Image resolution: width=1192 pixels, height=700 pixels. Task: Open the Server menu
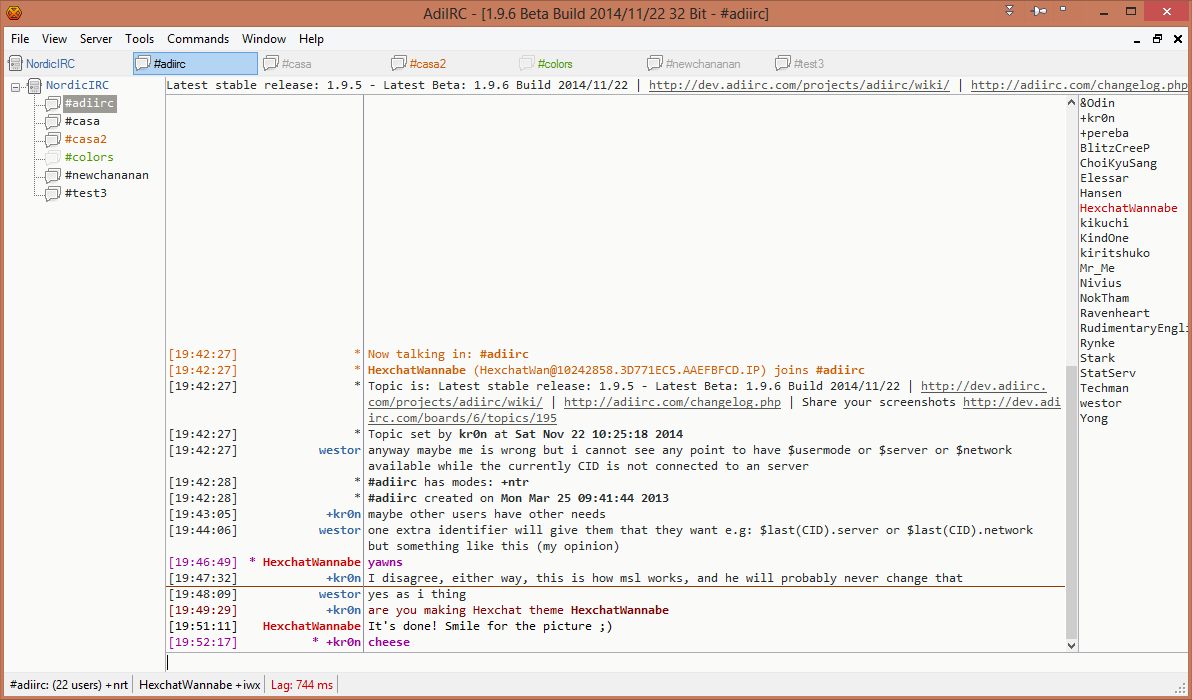point(97,39)
